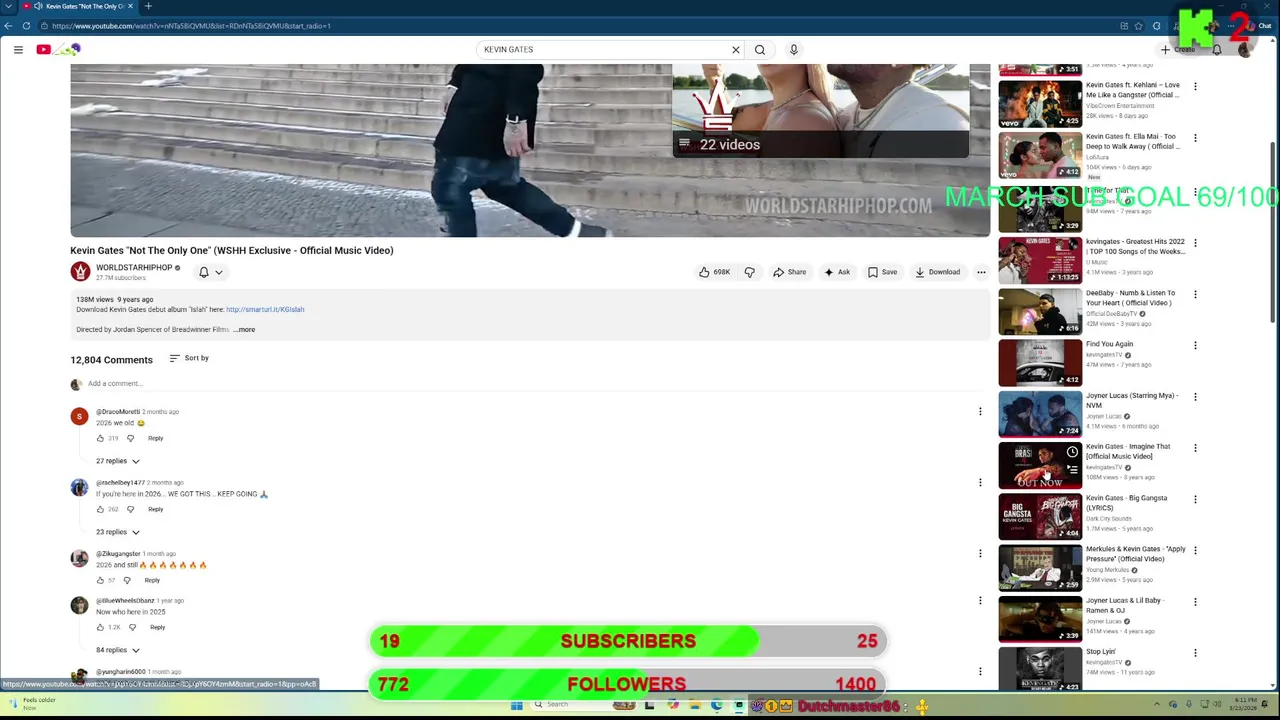Like DracoMoretti's comment

(x=100, y=438)
